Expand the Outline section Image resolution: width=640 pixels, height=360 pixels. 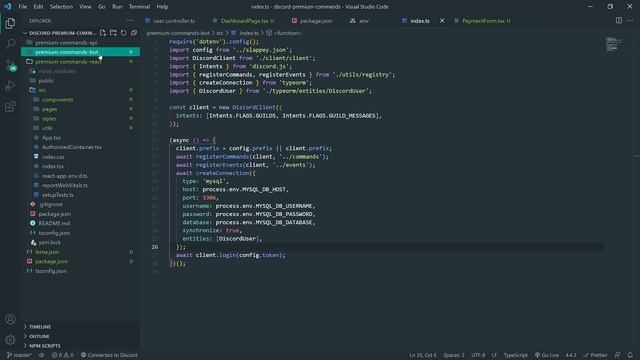point(81,336)
